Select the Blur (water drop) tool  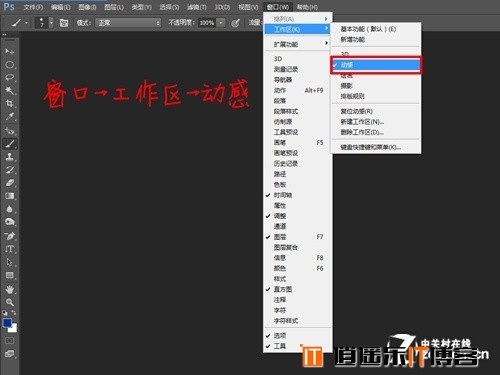pos(10,209)
